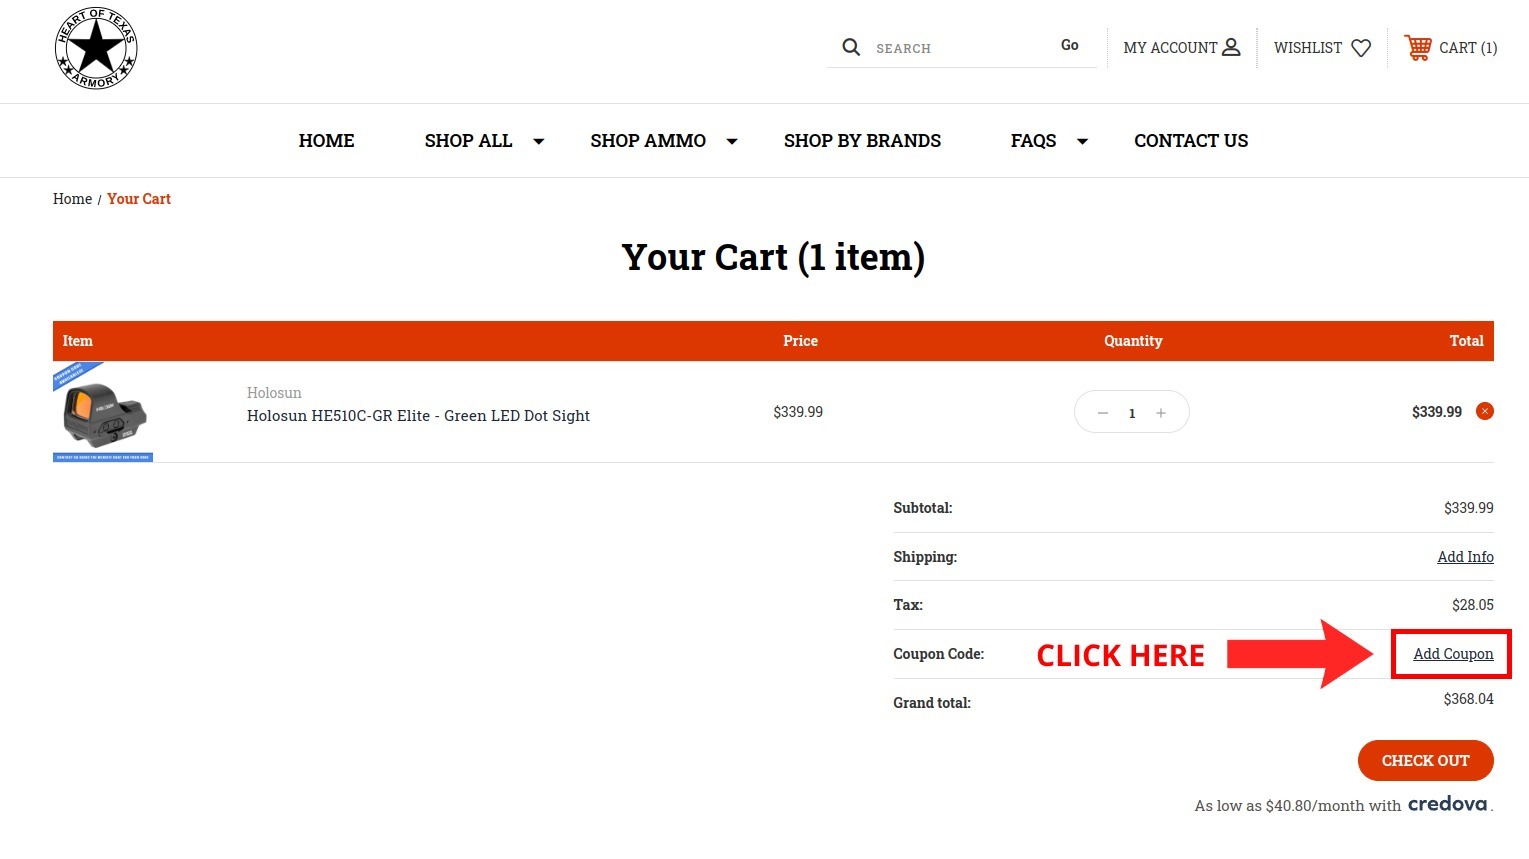Open the Wishlist link
Viewport: 1529px width, 859px height.
pos(1322,48)
